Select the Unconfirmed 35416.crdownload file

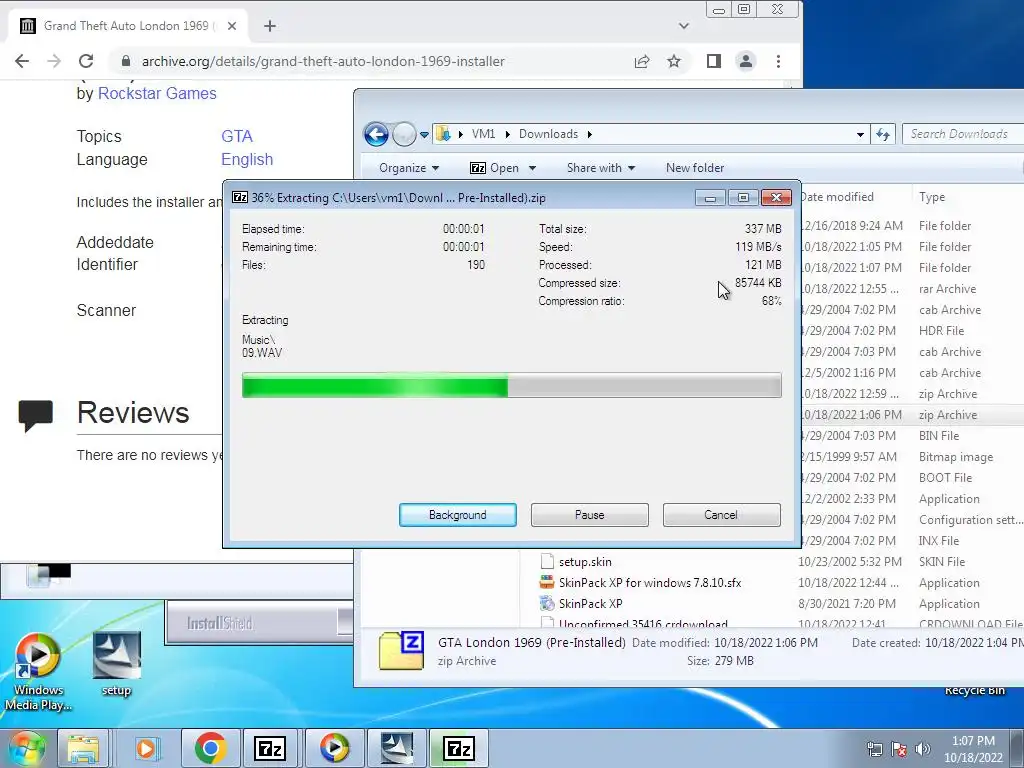643,623
